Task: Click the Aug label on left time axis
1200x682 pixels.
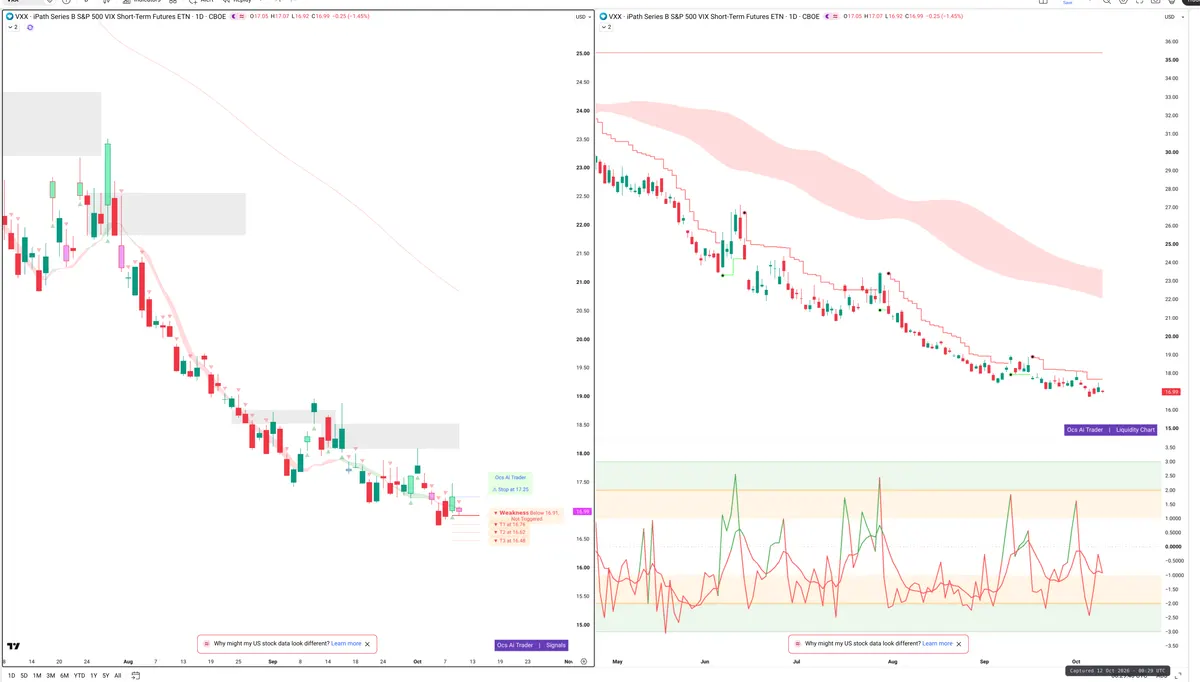Action: pyautogui.click(x=127, y=661)
